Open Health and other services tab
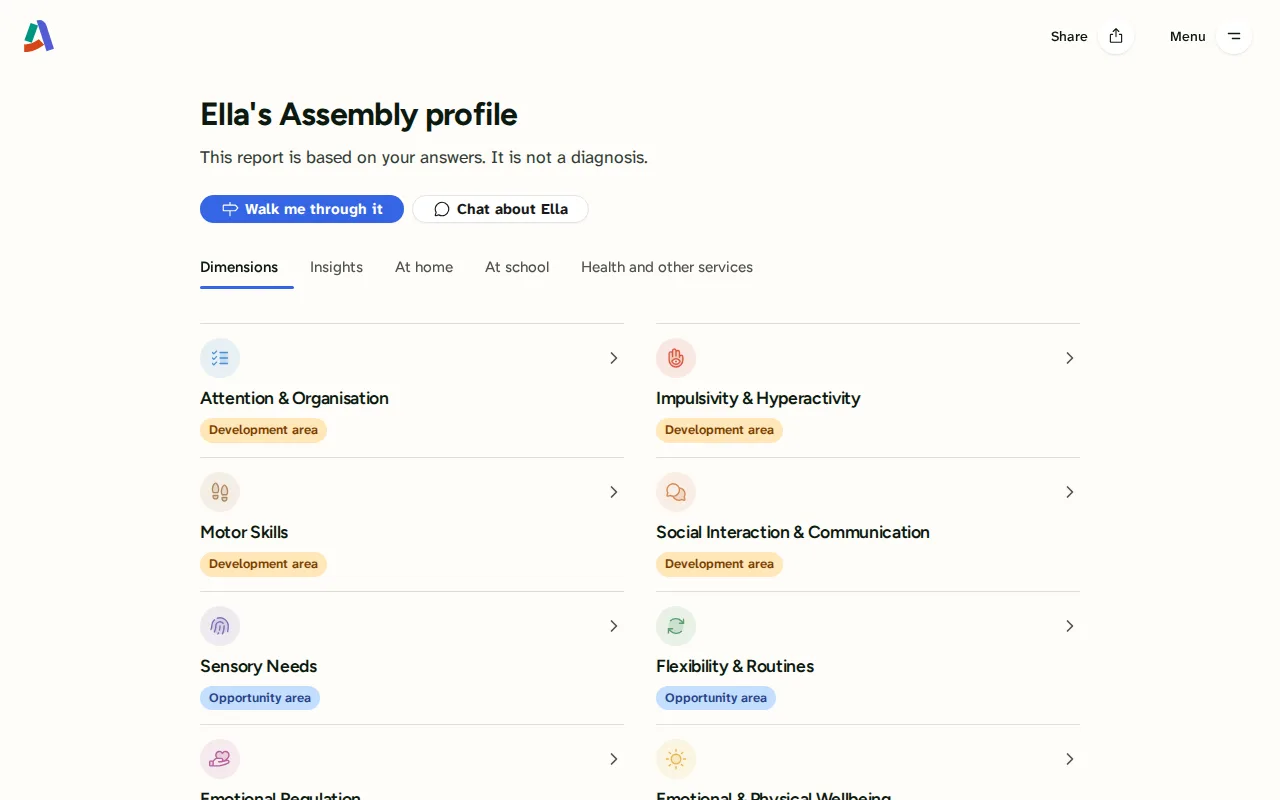1280x800 pixels. [x=667, y=267]
